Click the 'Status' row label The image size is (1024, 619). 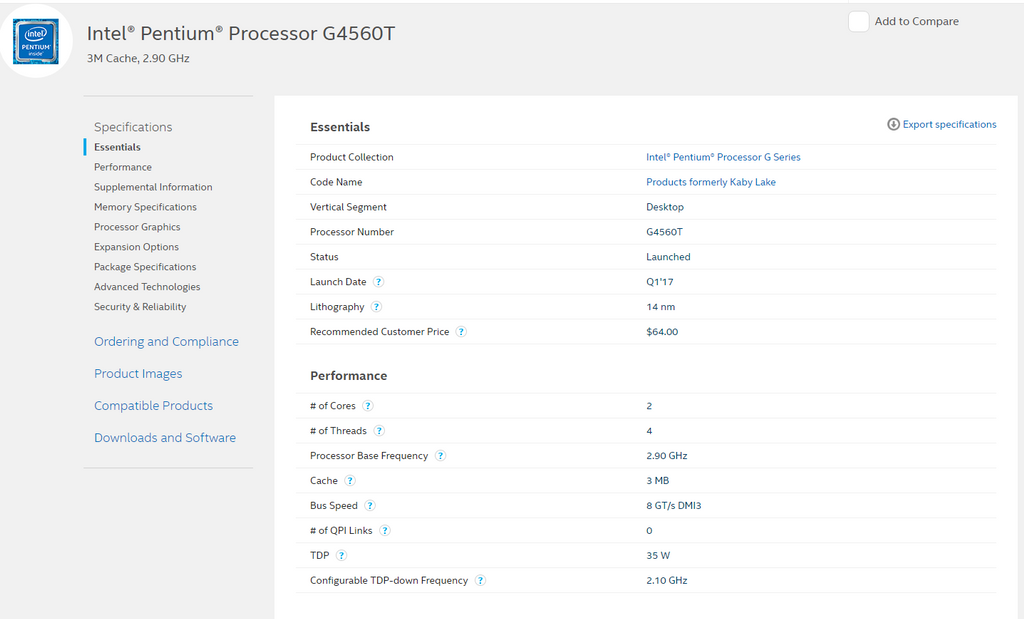(324, 257)
